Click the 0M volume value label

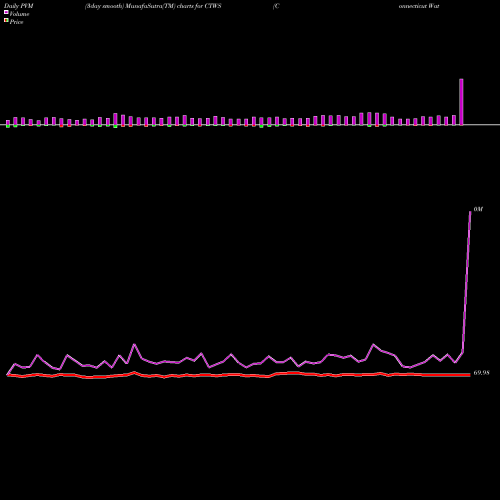(478, 209)
